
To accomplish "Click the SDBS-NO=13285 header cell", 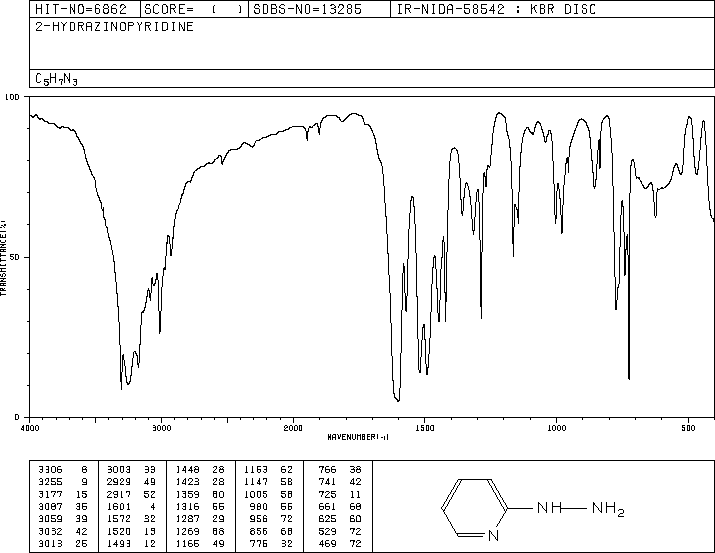I will point(319,9).
